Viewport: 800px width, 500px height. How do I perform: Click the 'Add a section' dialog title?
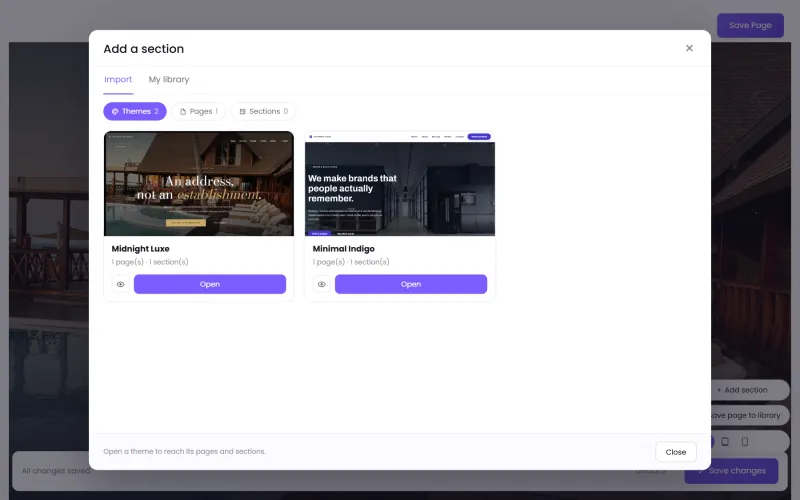pyautogui.click(x=143, y=49)
